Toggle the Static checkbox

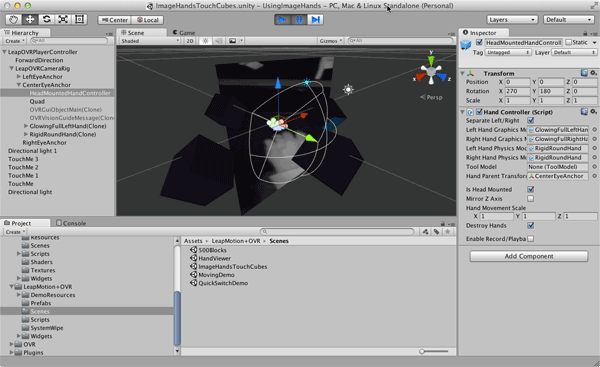pos(569,42)
